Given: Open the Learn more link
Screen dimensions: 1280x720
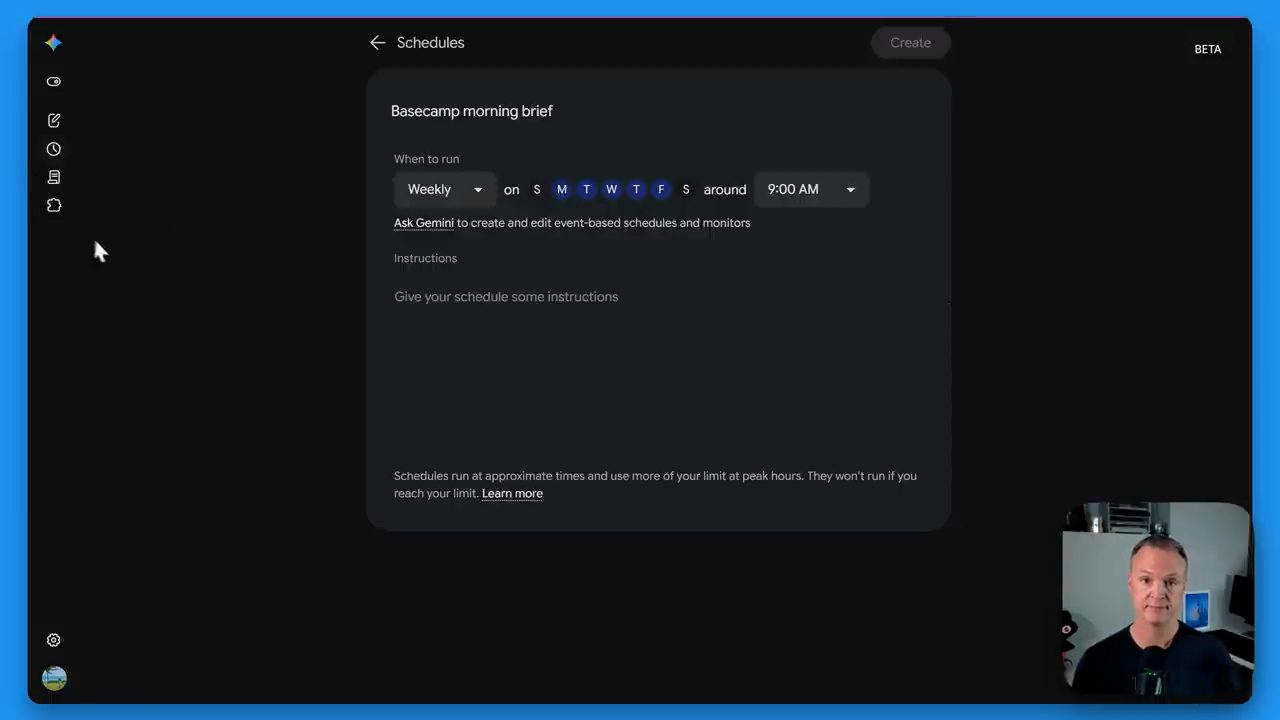Looking at the screenshot, I should pyautogui.click(x=512, y=493).
